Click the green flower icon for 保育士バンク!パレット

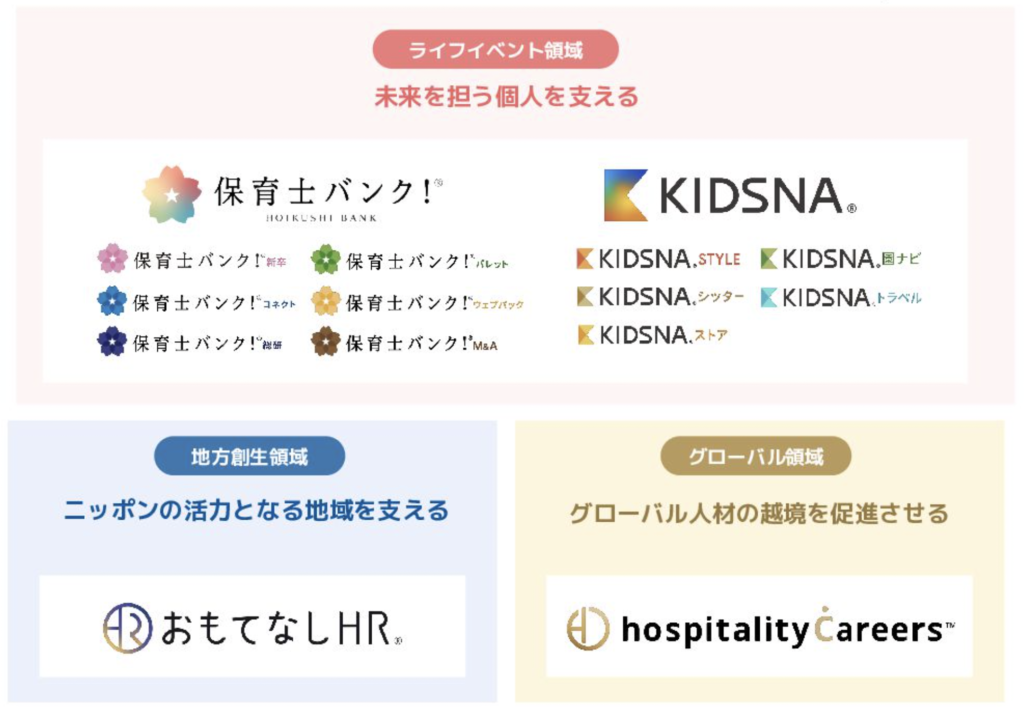326,259
